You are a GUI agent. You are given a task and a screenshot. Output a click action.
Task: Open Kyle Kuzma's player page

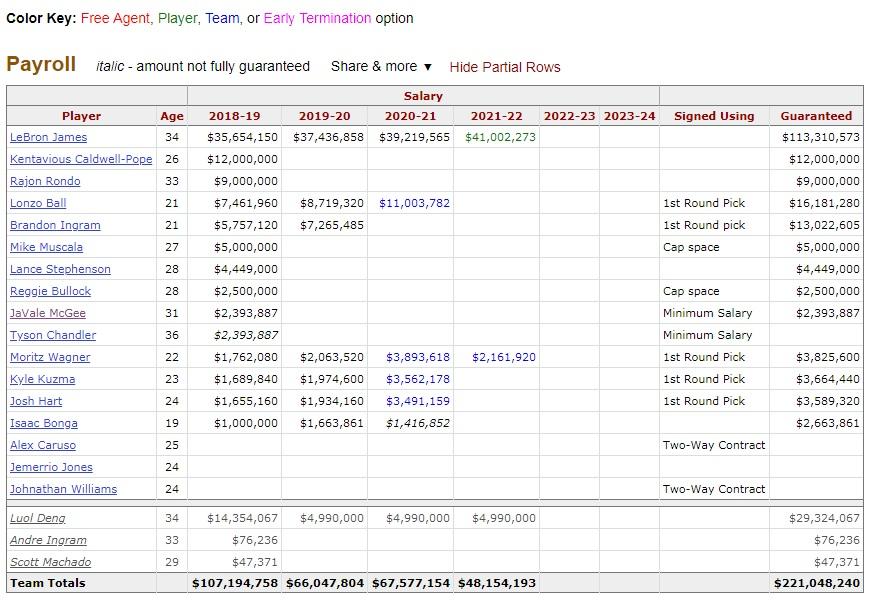[x=43, y=379]
